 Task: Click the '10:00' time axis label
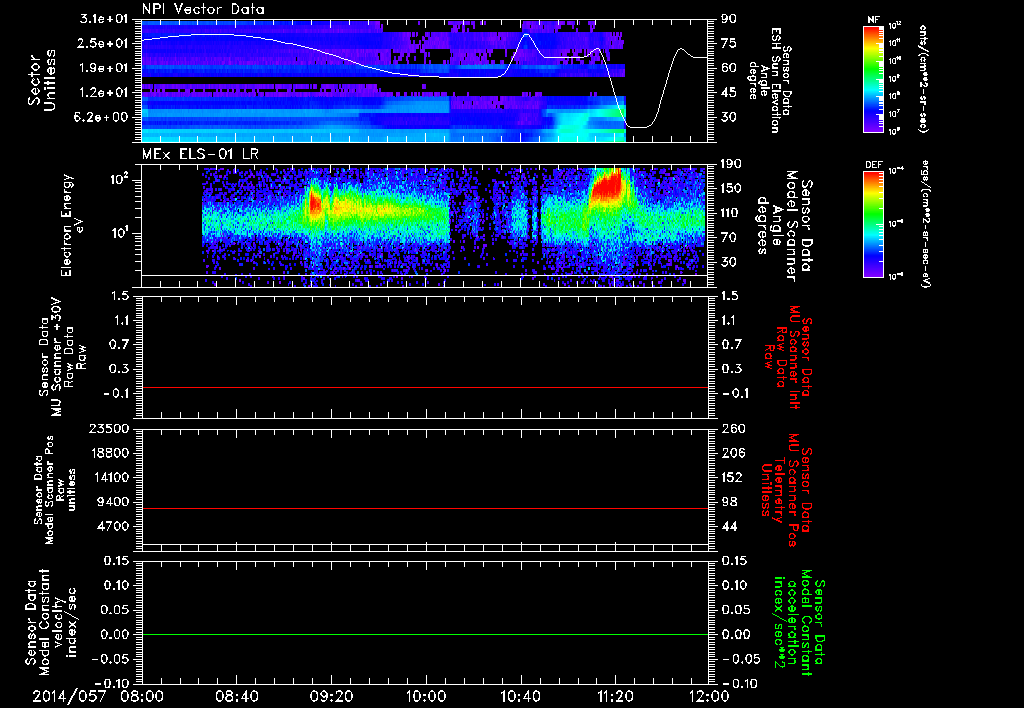coord(426,696)
